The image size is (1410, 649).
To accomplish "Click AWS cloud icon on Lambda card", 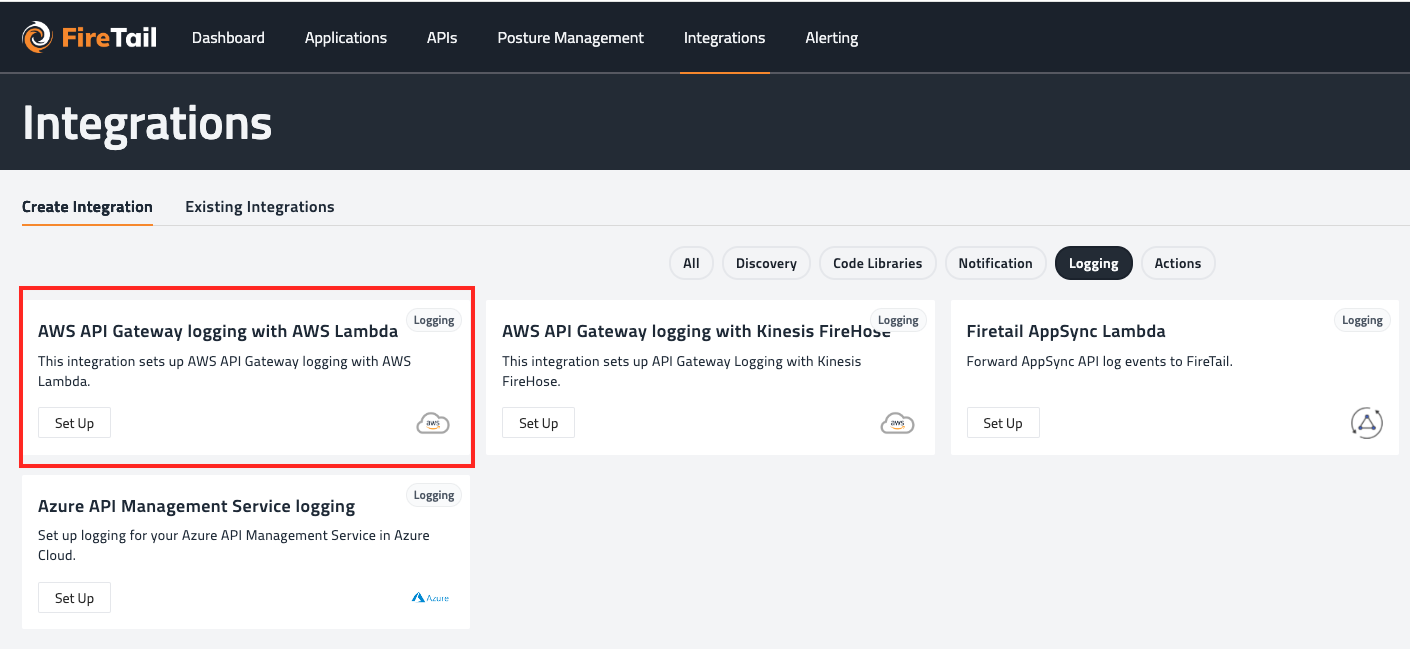I will [x=433, y=424].
